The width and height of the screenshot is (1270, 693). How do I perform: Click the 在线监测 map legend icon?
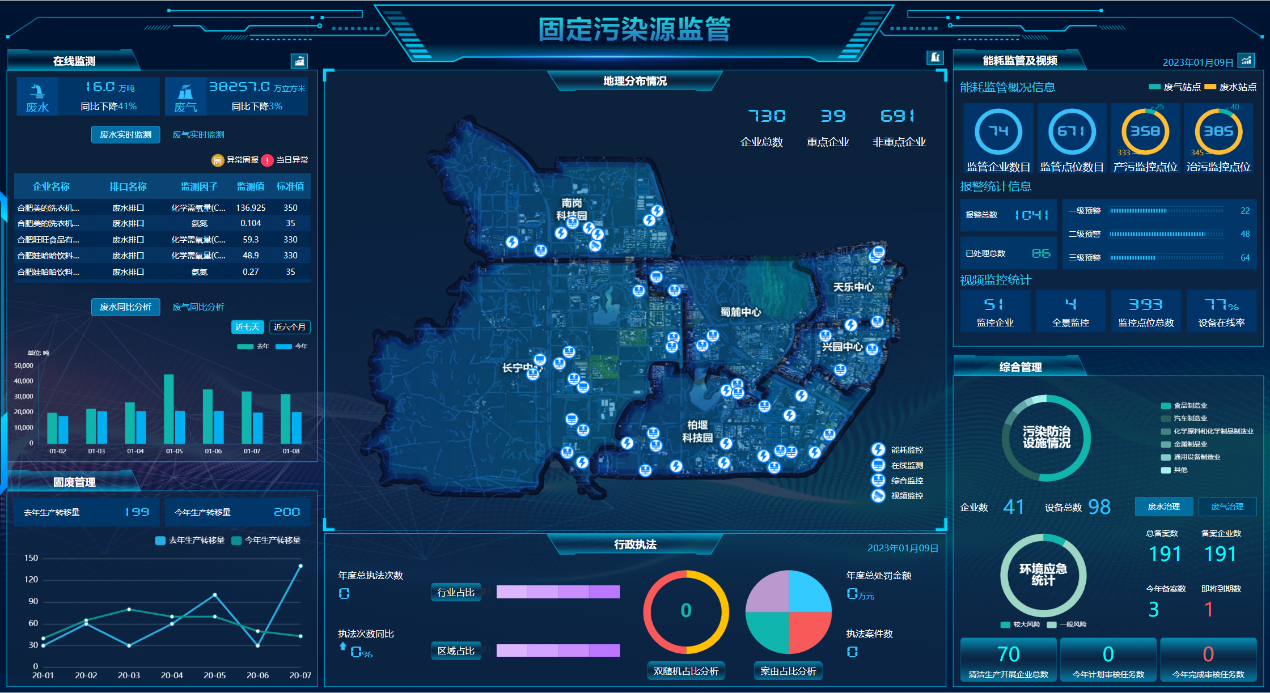[x=878, y=465]
